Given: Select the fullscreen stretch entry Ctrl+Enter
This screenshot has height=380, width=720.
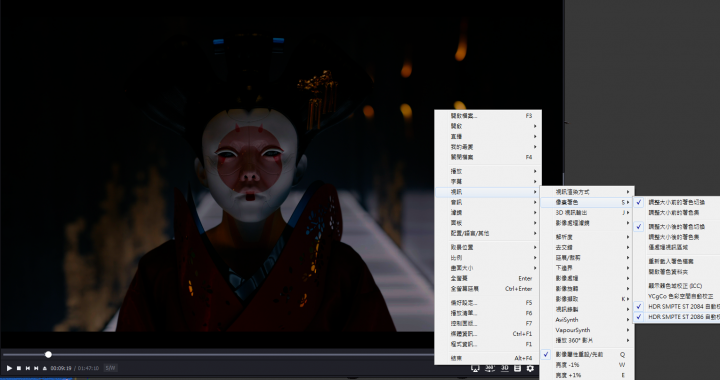Looking at the screenshot, I should click(x=488, y=289).
